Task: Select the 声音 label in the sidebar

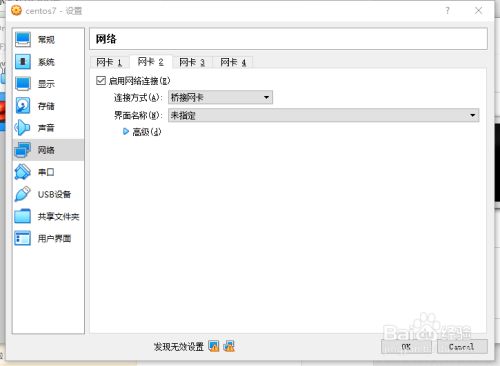Action: tap(46, 128)
